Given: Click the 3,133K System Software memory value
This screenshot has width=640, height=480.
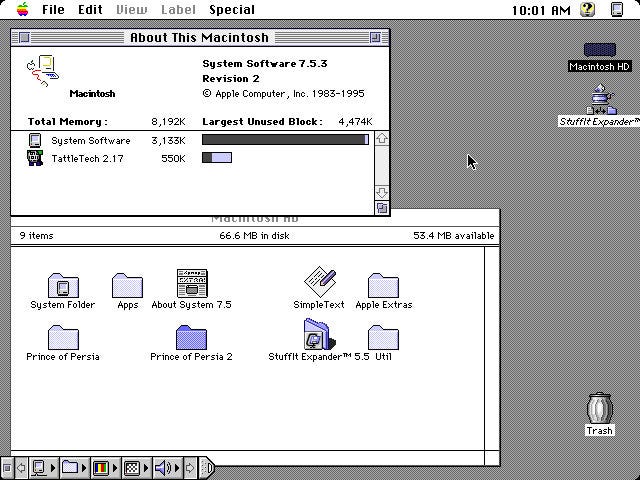Looking at the screenshot, I should pos(168,140).
